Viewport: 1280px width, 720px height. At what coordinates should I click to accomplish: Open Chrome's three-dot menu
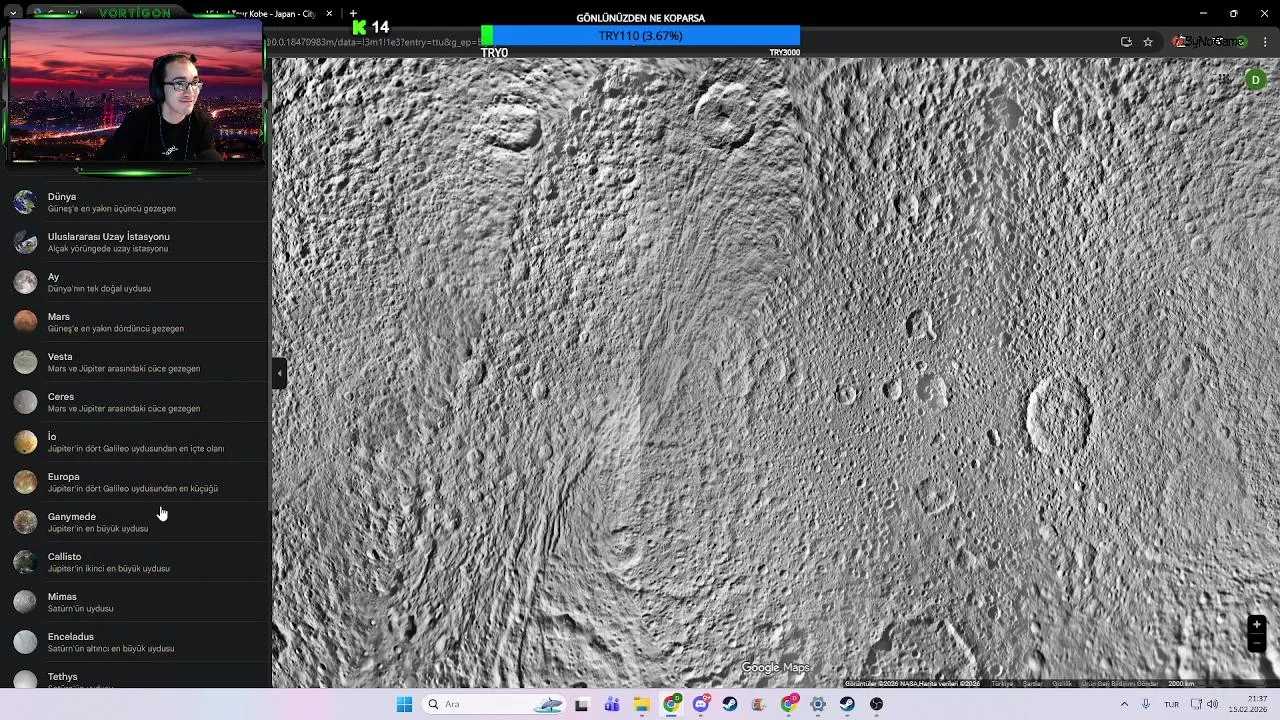coord(1266,42)
